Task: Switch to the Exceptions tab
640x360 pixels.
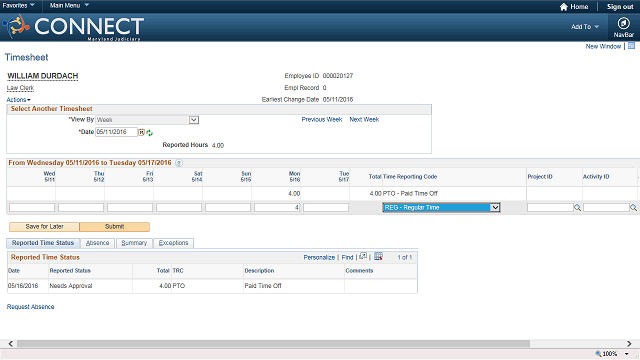Action: click(173, 243)
